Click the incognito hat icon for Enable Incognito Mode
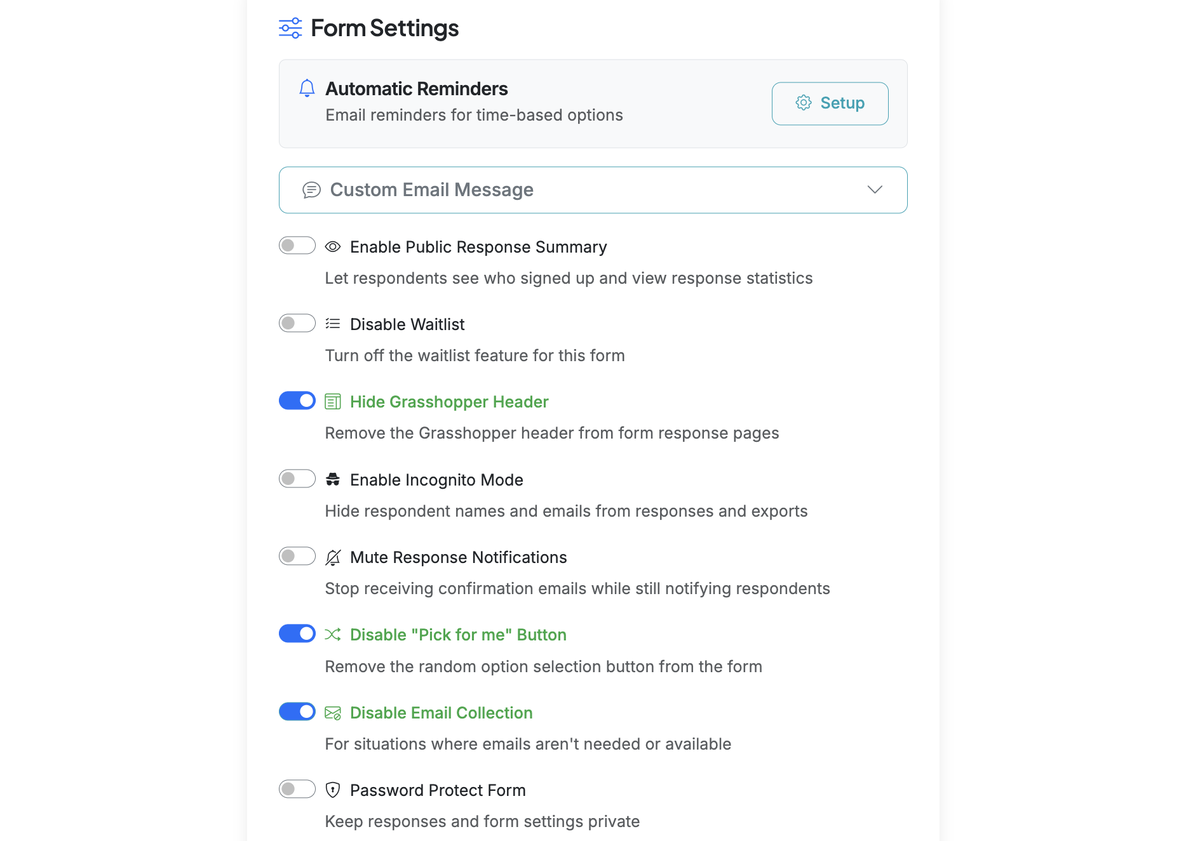 (x=332, y=479)
